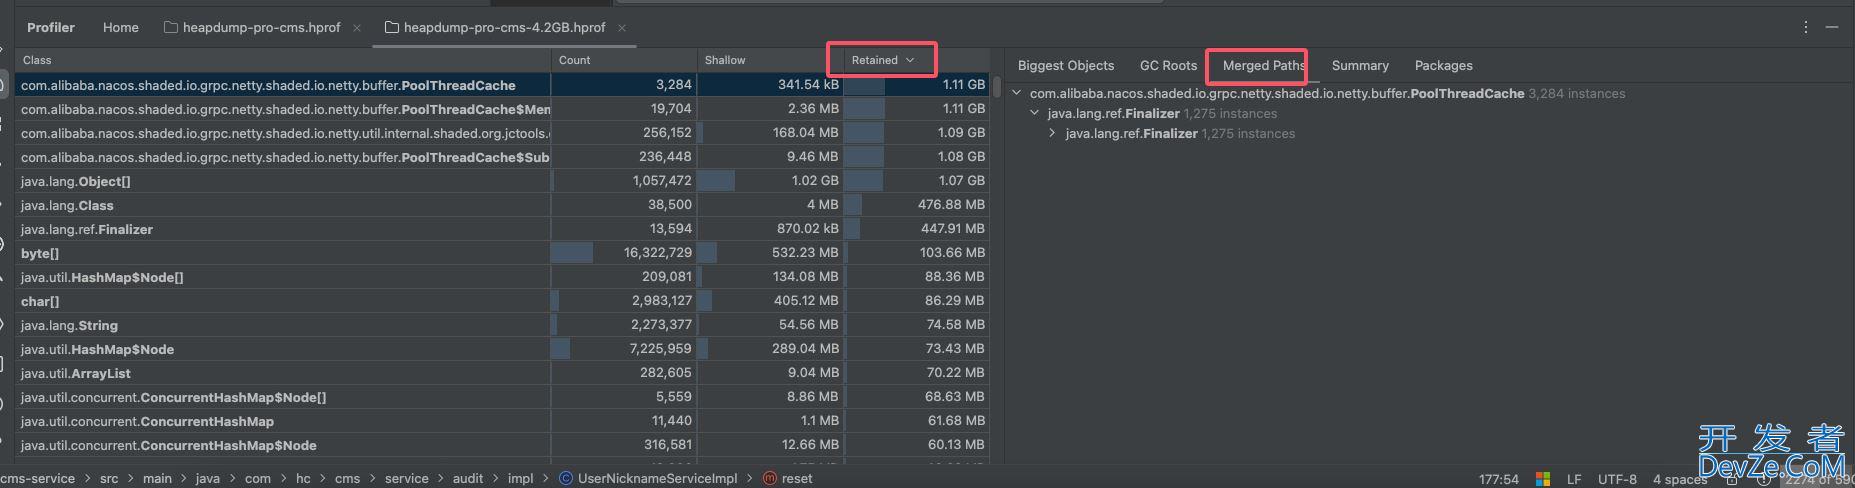Select the java.util.concurrent.ConcurrentHashMap row

502,421
